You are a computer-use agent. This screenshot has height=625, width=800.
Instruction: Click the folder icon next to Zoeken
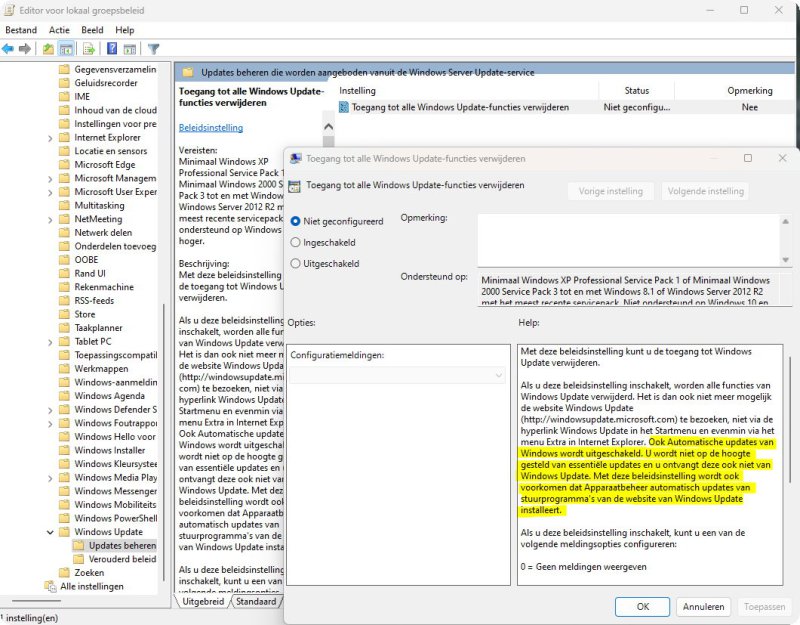tap(64, 572)
